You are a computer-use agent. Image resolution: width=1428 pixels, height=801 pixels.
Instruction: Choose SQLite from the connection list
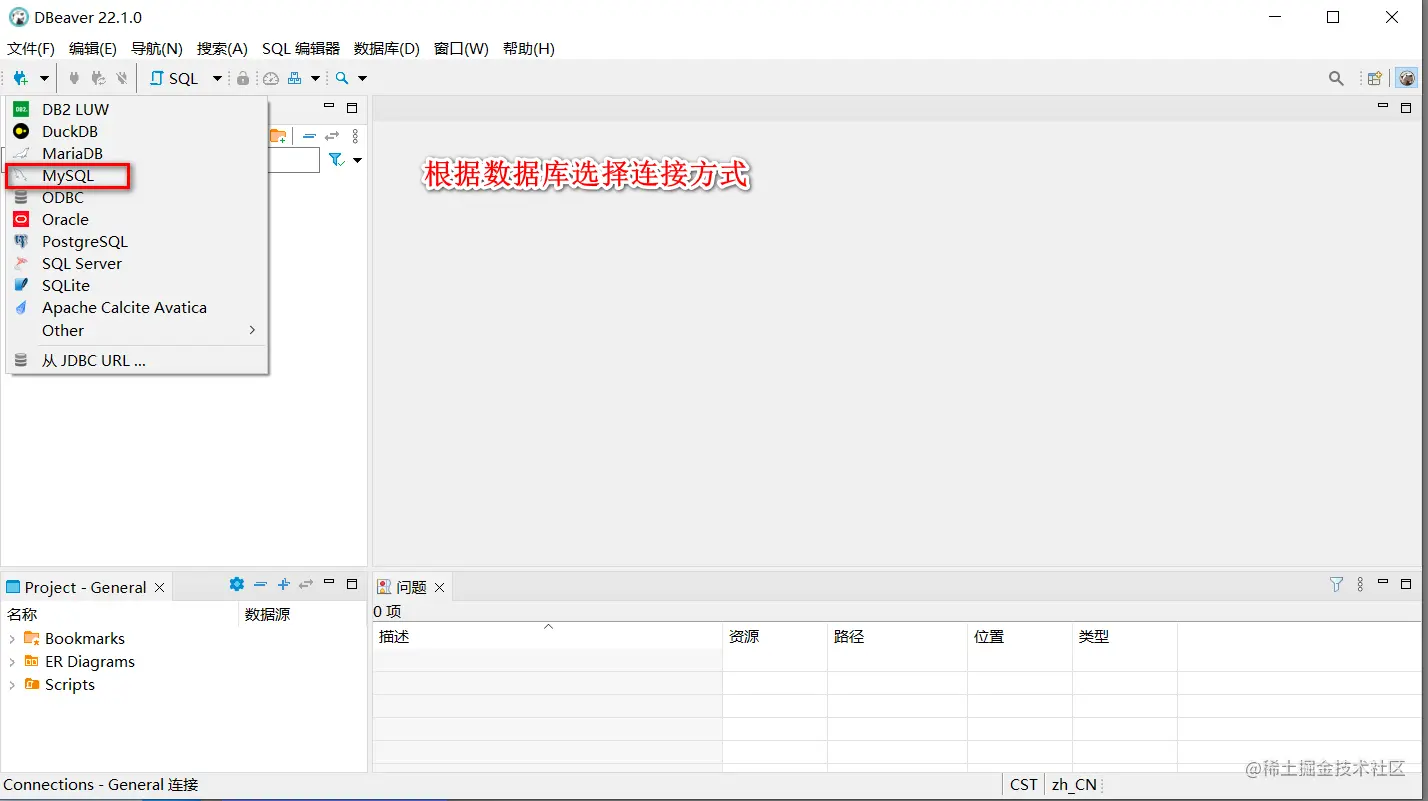point(137,285)
